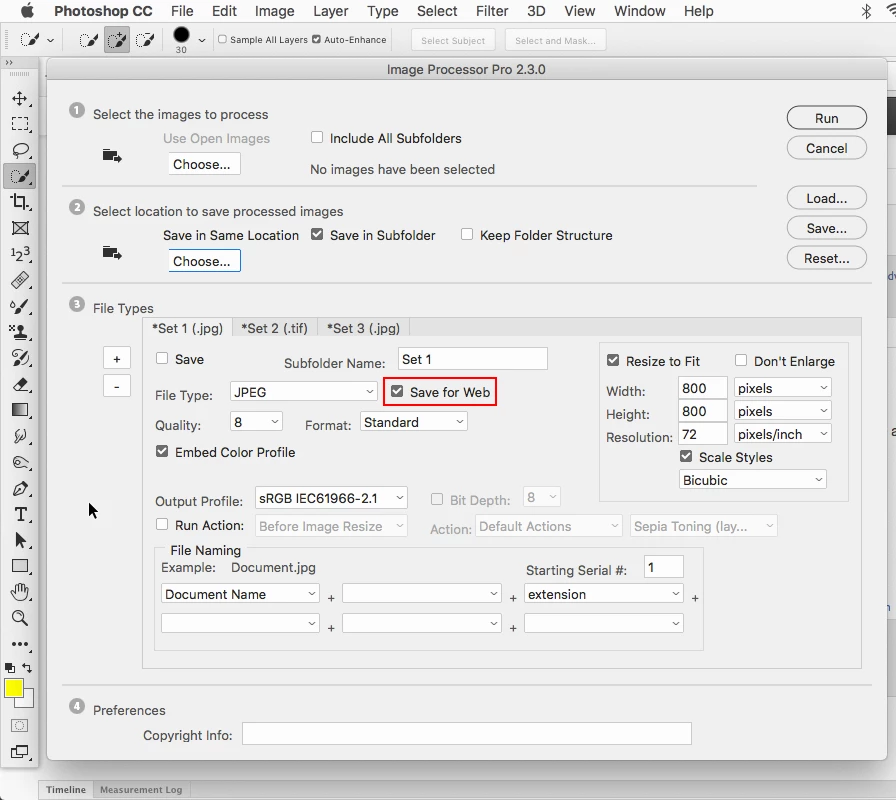Select the Path Selection tool

(20, 540)
